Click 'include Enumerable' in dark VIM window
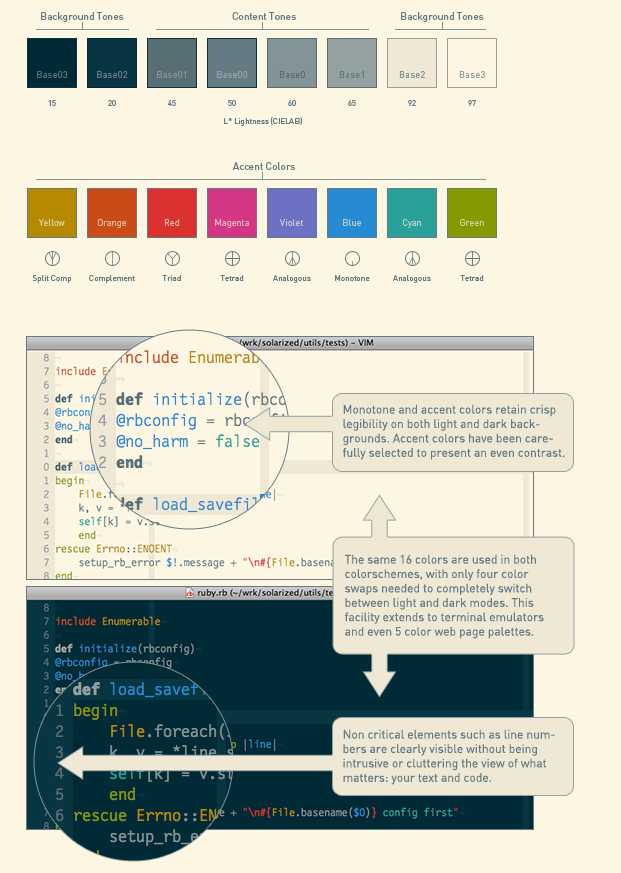 point(108,621)
